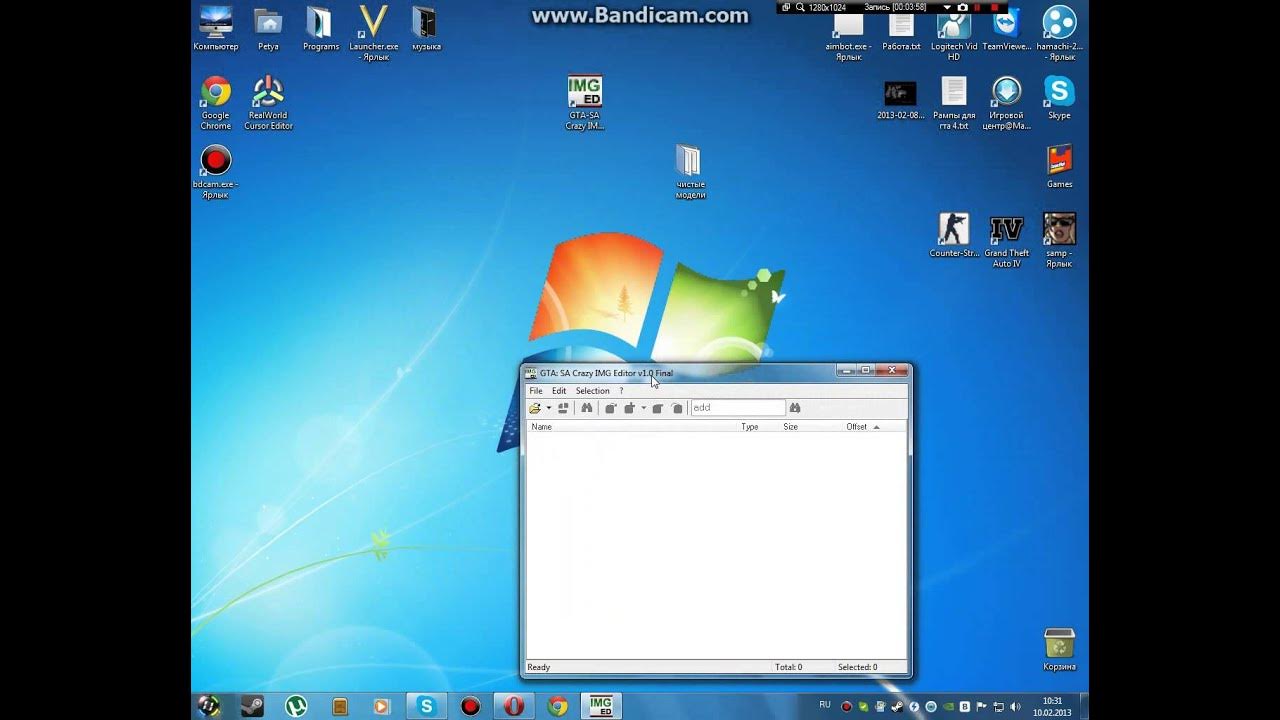
Task: Select the Counter-Strike desktop icon
Action: pos(954,236)
